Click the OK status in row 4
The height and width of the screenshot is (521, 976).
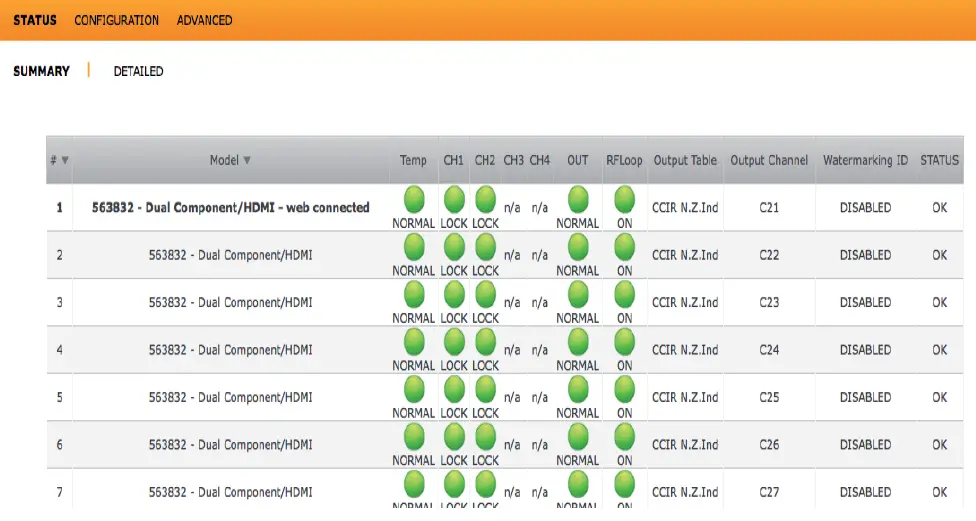[939, 350]
